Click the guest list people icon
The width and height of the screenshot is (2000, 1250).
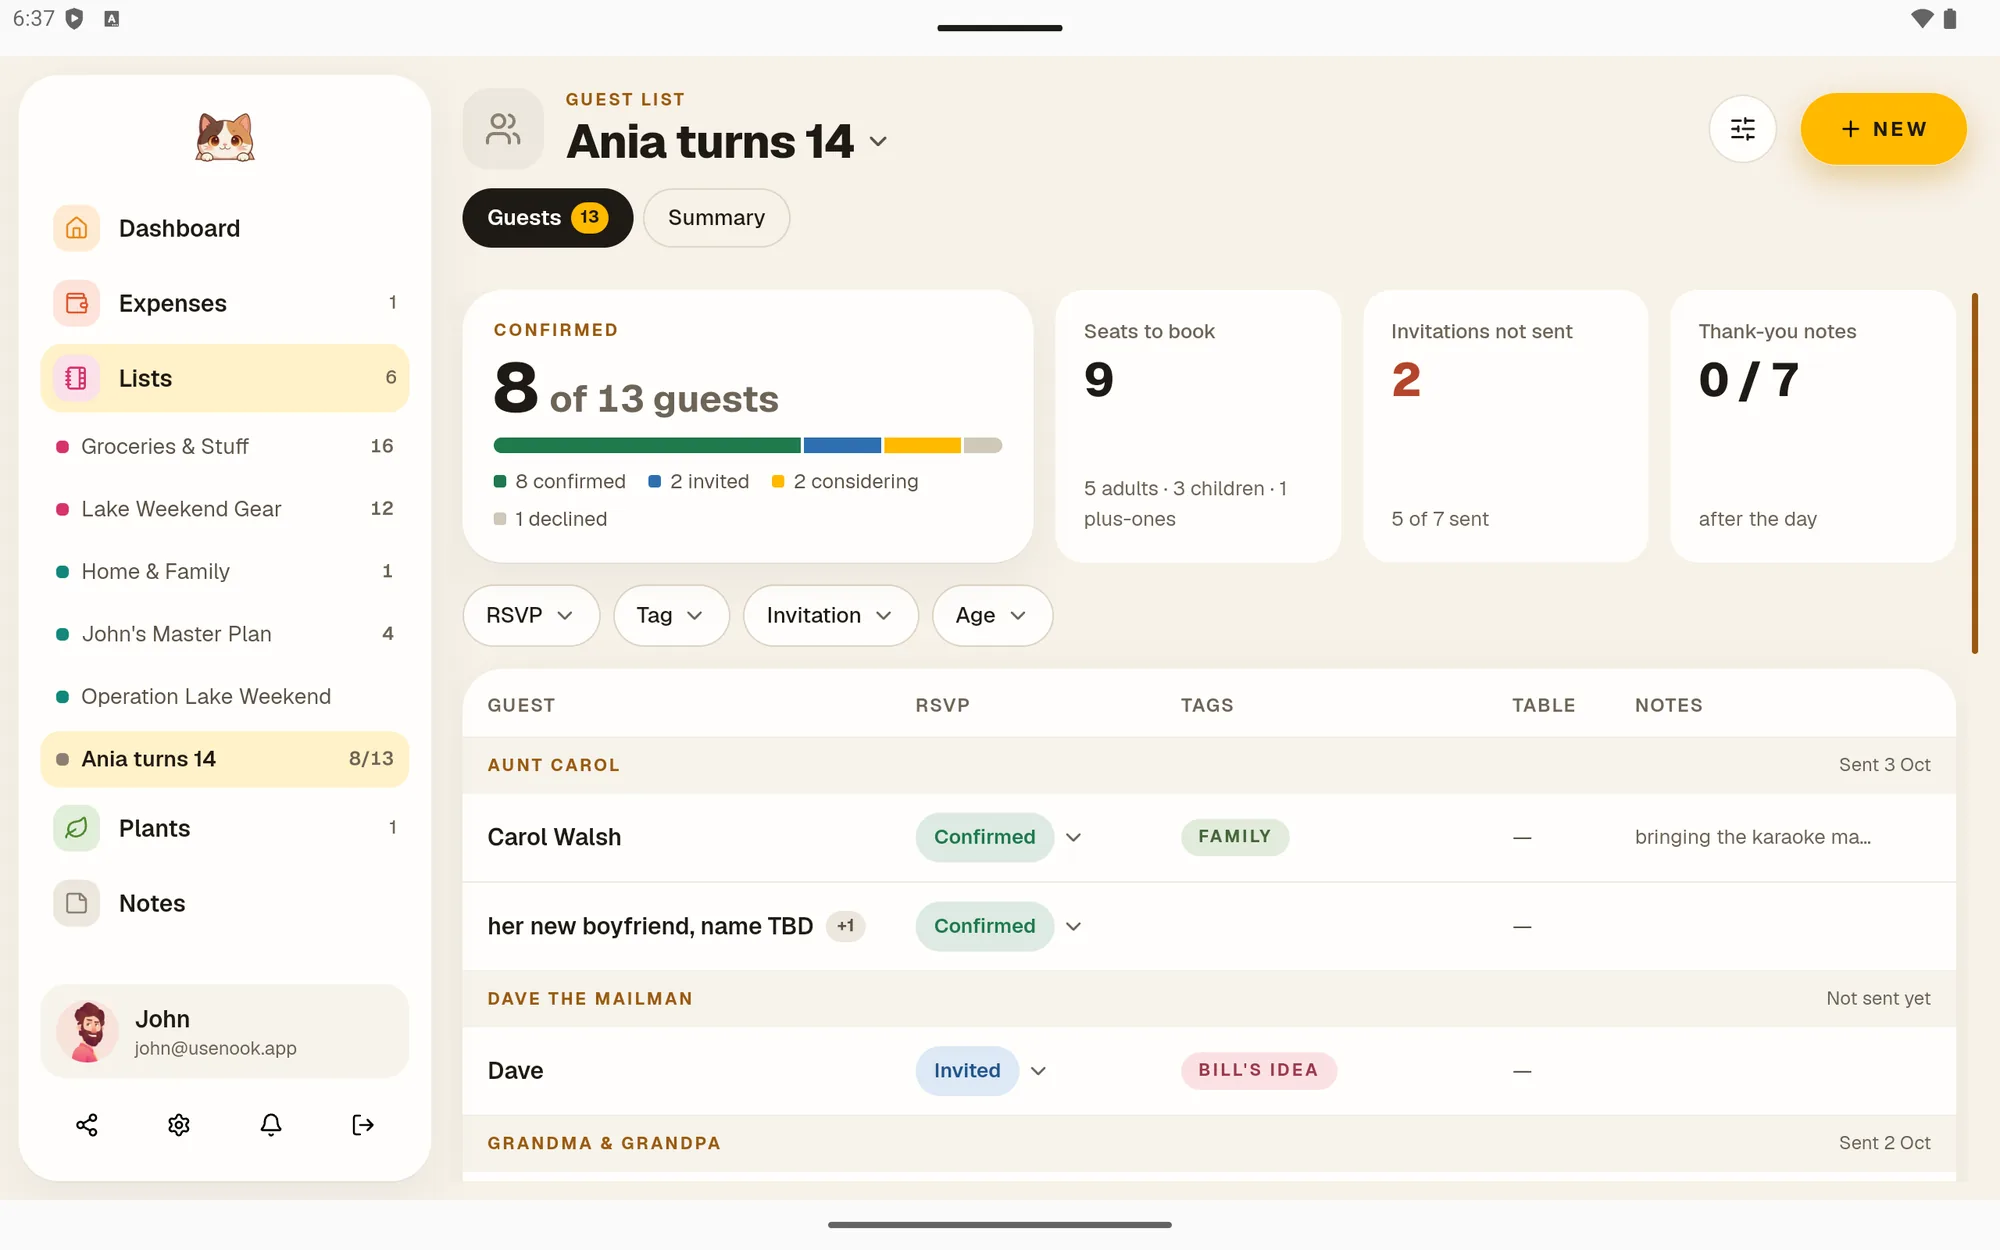[x=503, y=129]
